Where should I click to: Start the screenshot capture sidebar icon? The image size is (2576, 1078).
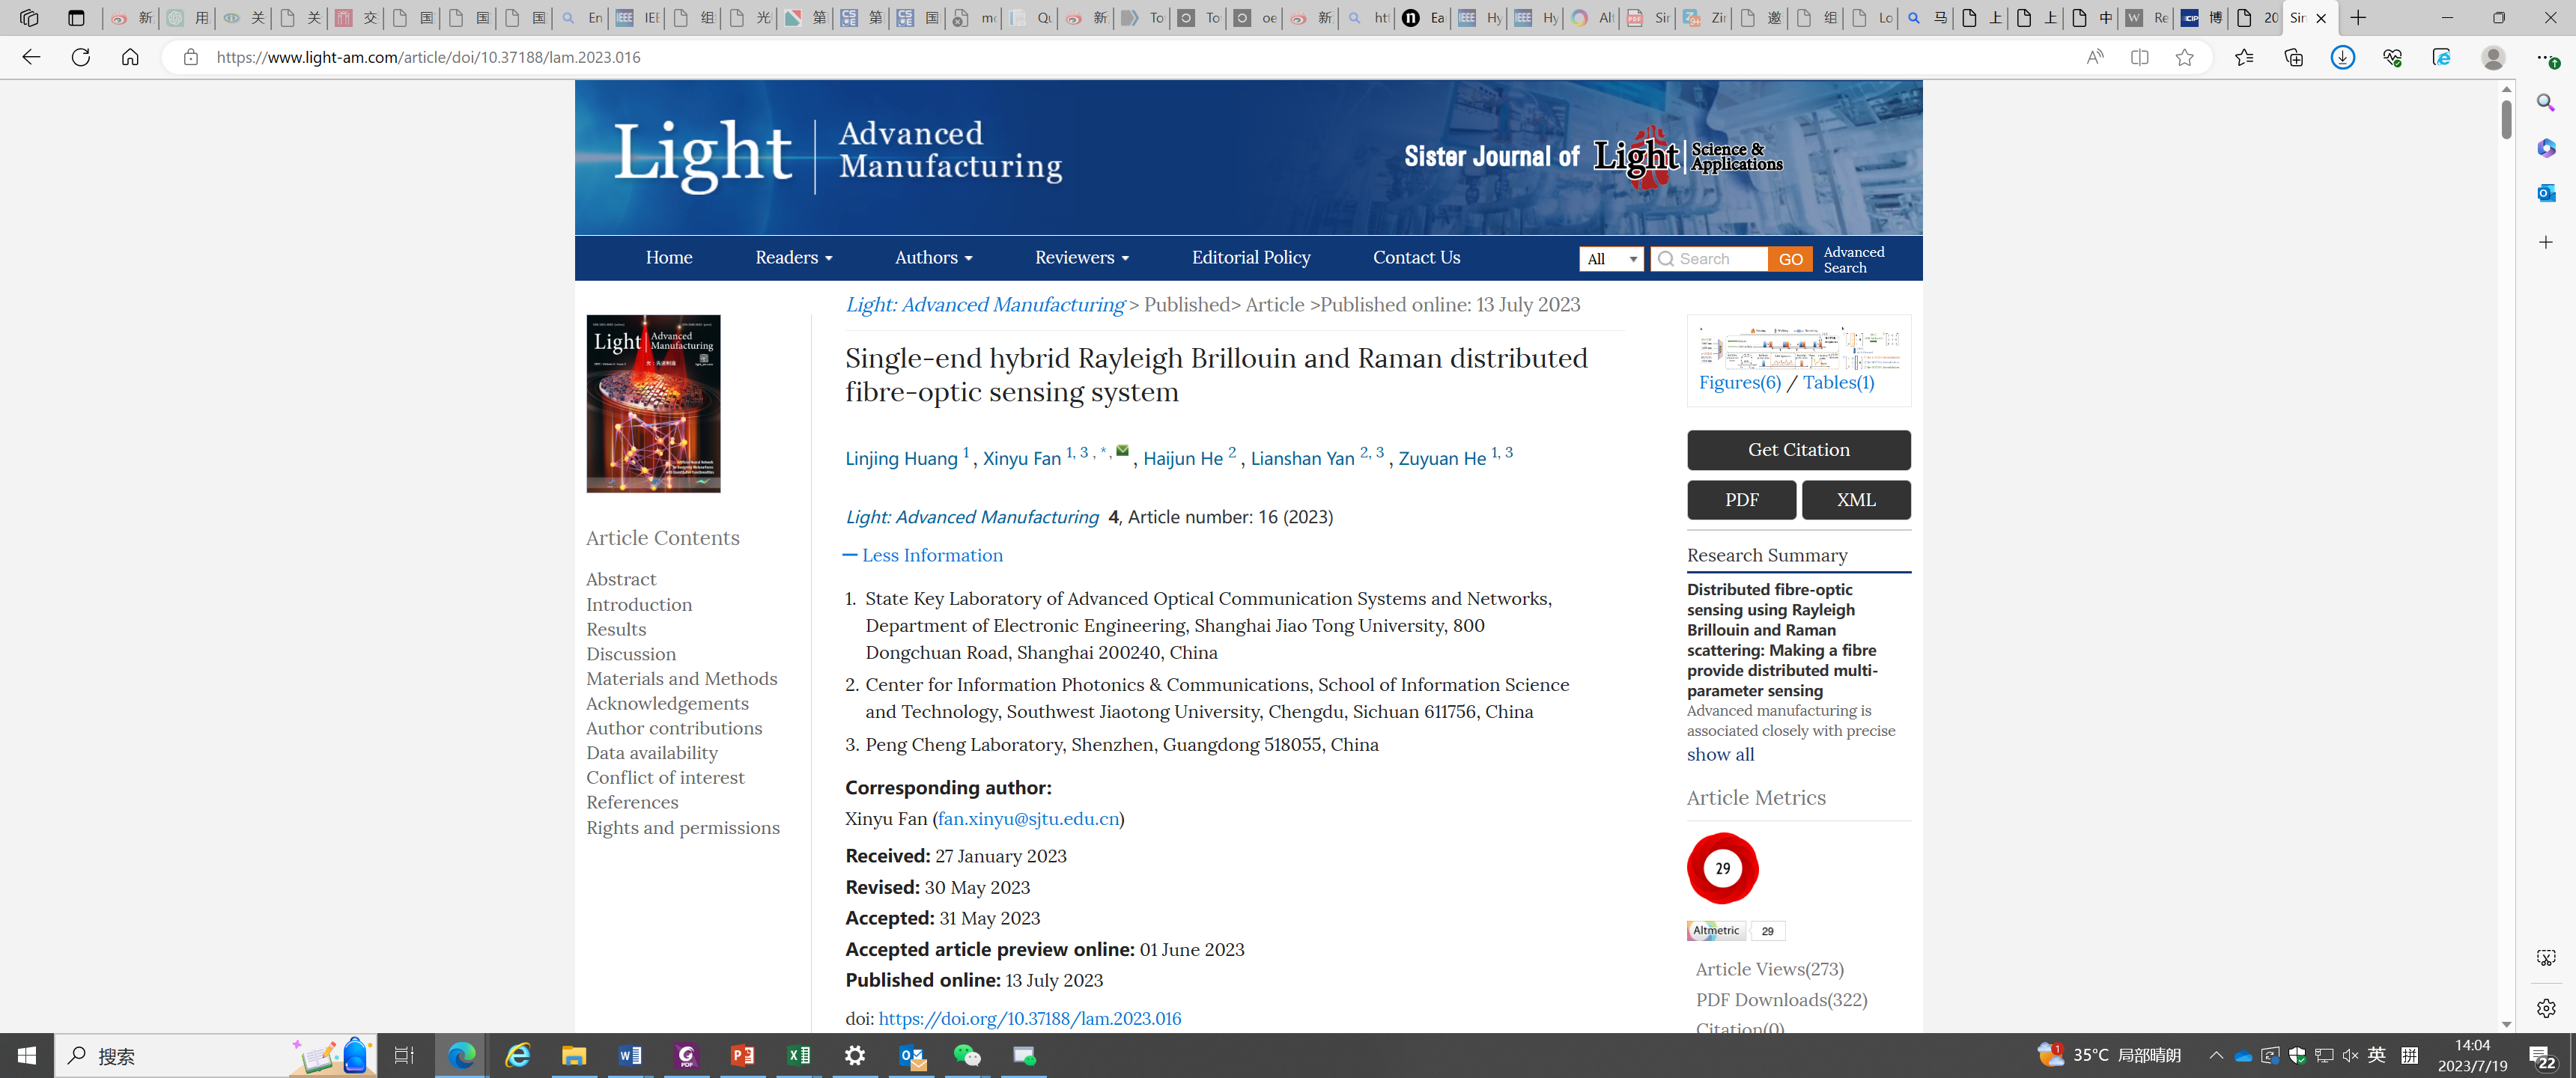pyautogui.click(x=2546, y=957)
